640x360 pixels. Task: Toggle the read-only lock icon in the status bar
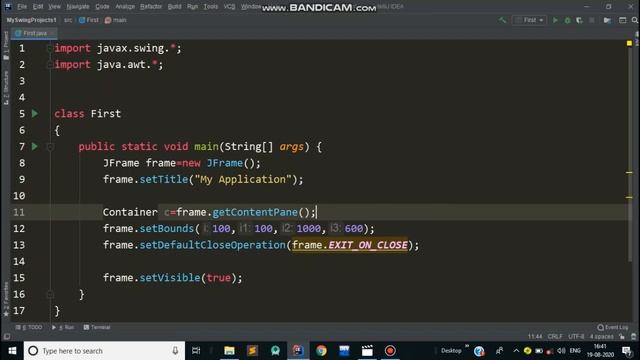click(622, 337)
